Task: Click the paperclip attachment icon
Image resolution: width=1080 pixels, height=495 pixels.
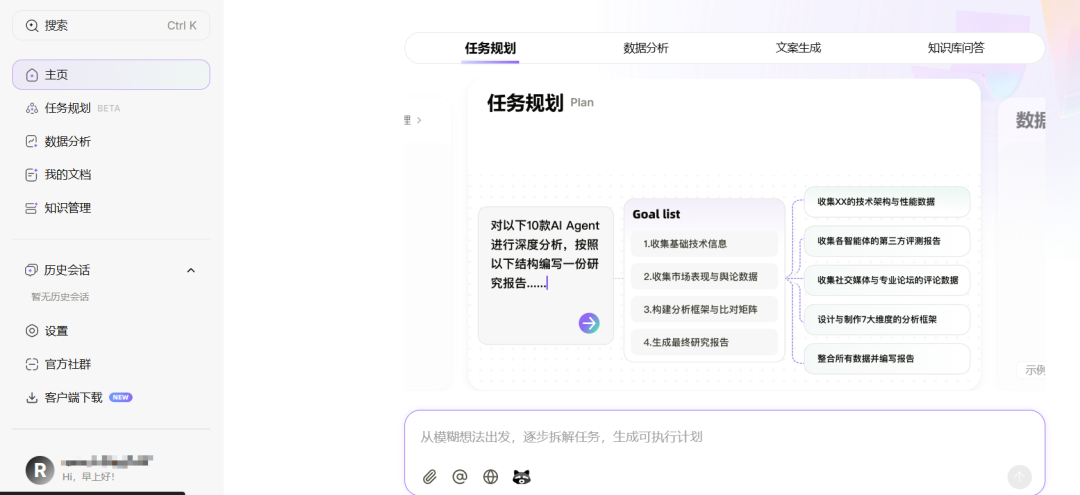Action: pos(430,476)
